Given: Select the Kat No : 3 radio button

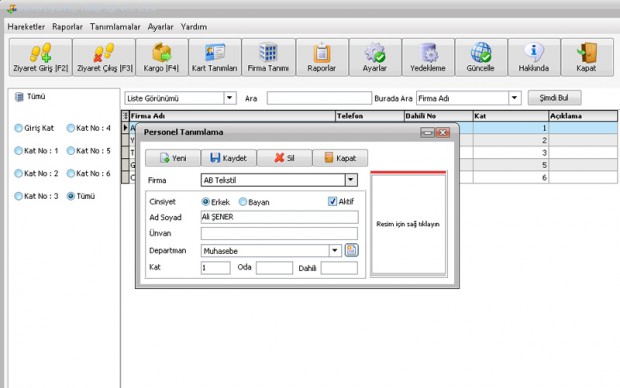Looking at the screenshot, I should click(18, 196).
